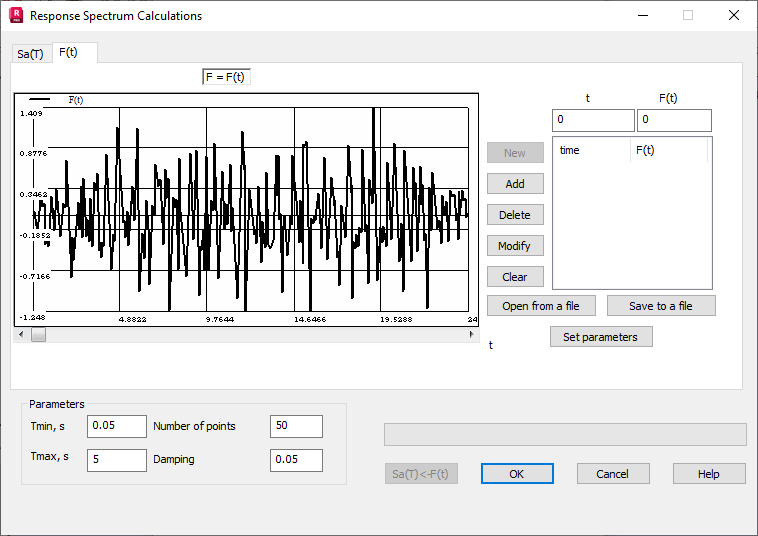The height and width of the screenshot is (536, 758).
Task: Click the F(t) value input field
Action: (674, 120)
